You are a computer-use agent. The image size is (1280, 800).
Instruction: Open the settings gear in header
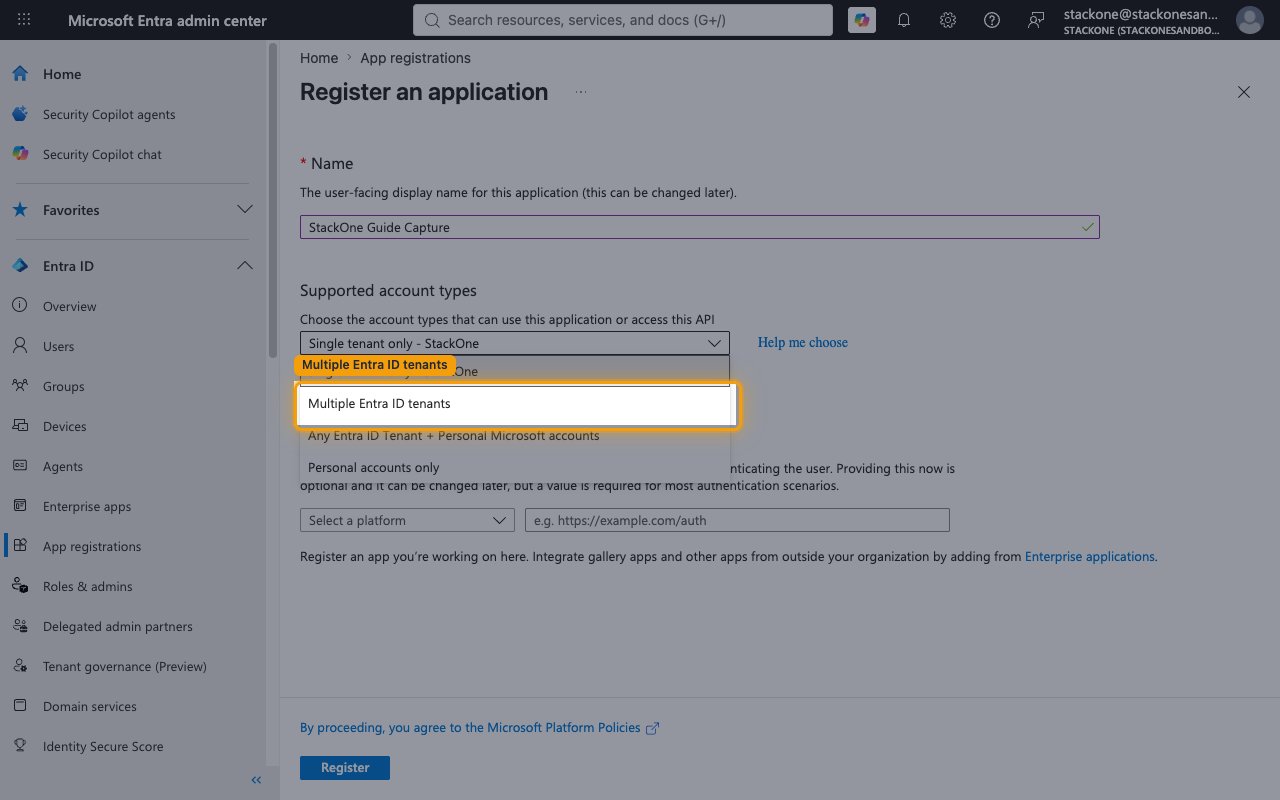pyautogui.click(x=948, y=20)
